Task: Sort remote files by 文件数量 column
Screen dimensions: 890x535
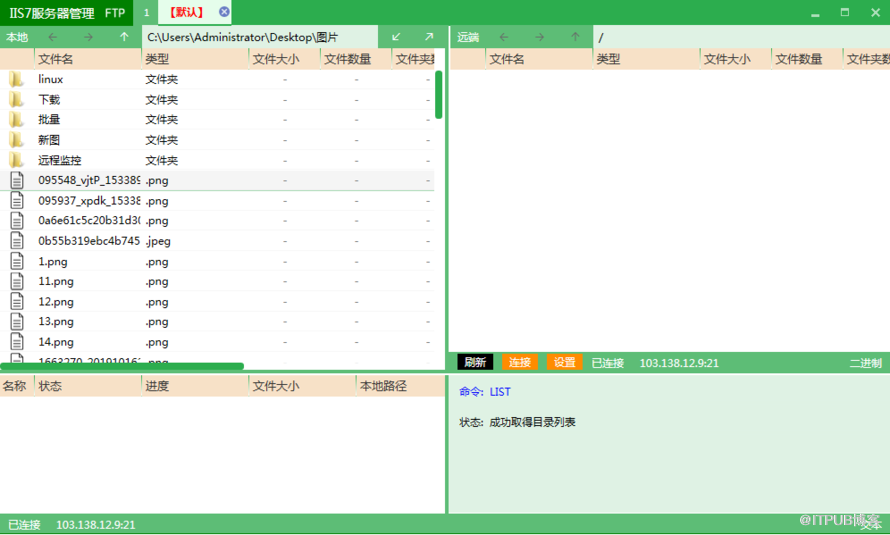Action: 807,58
